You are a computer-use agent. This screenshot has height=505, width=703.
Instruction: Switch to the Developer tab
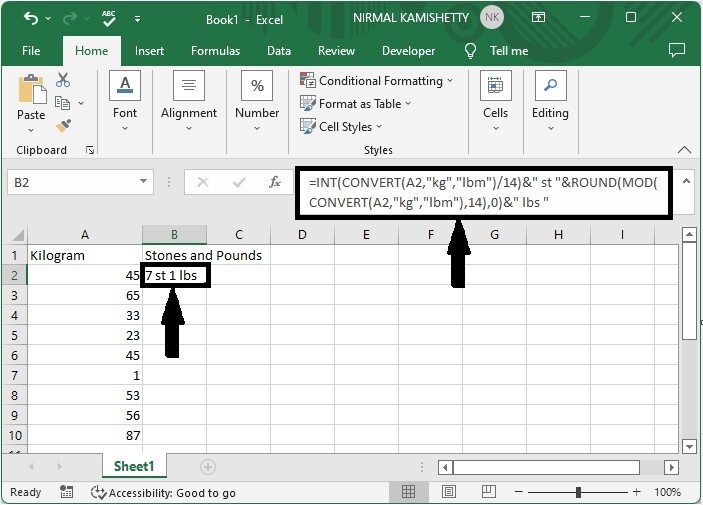(x=408, y=51)
